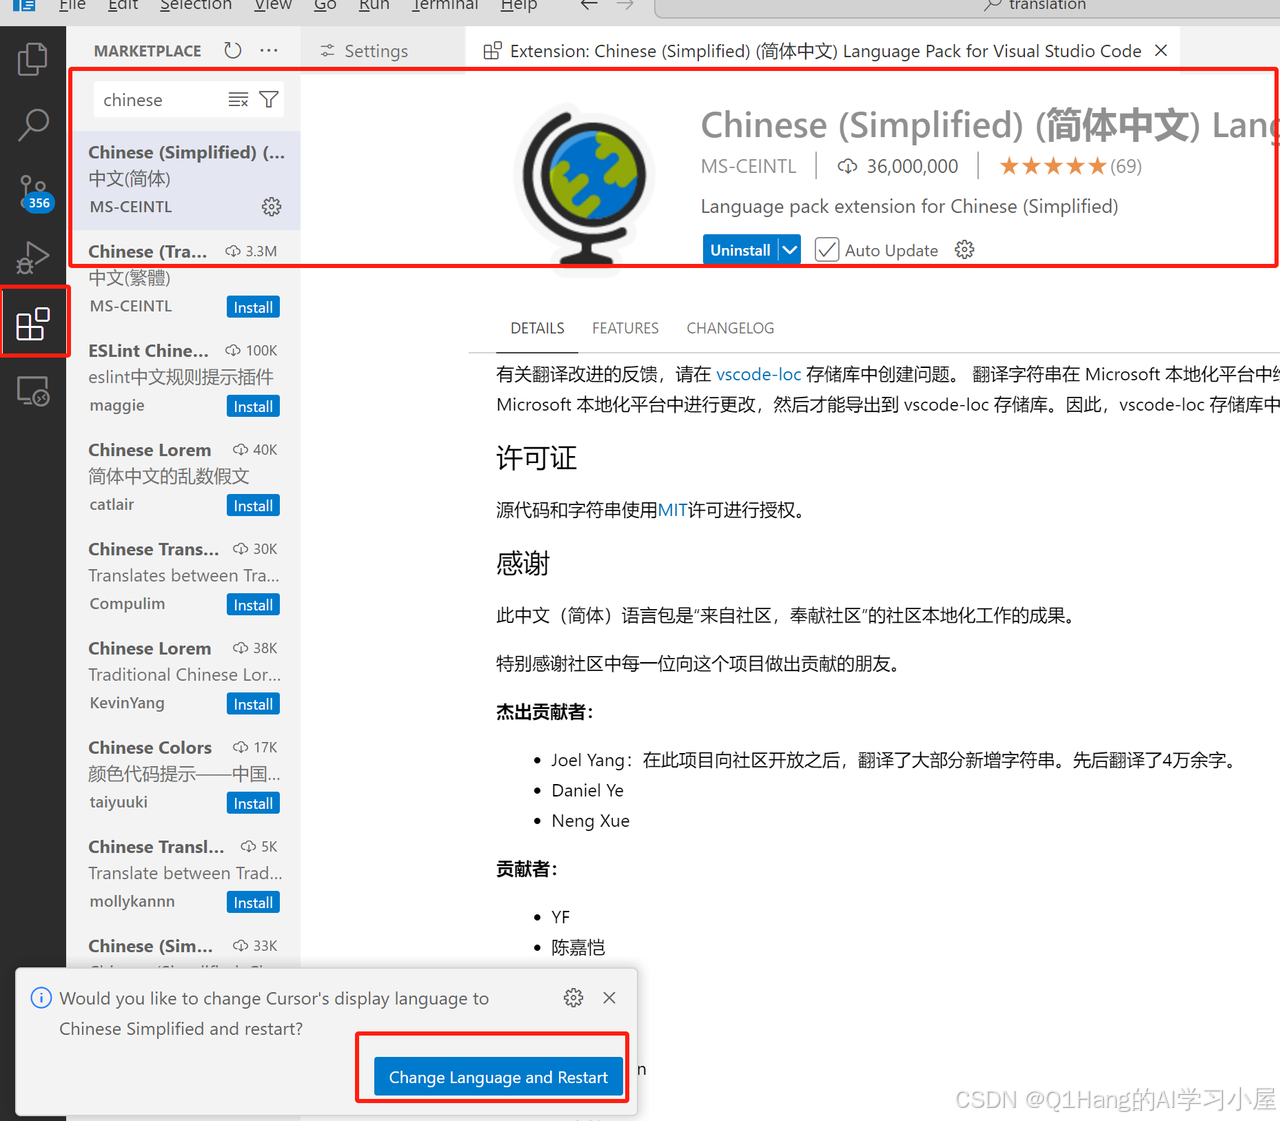Screen dimensions: 1280x1121
Task: Open extension settings gear next to Auto Update
Action: click(x=964, y=250)
